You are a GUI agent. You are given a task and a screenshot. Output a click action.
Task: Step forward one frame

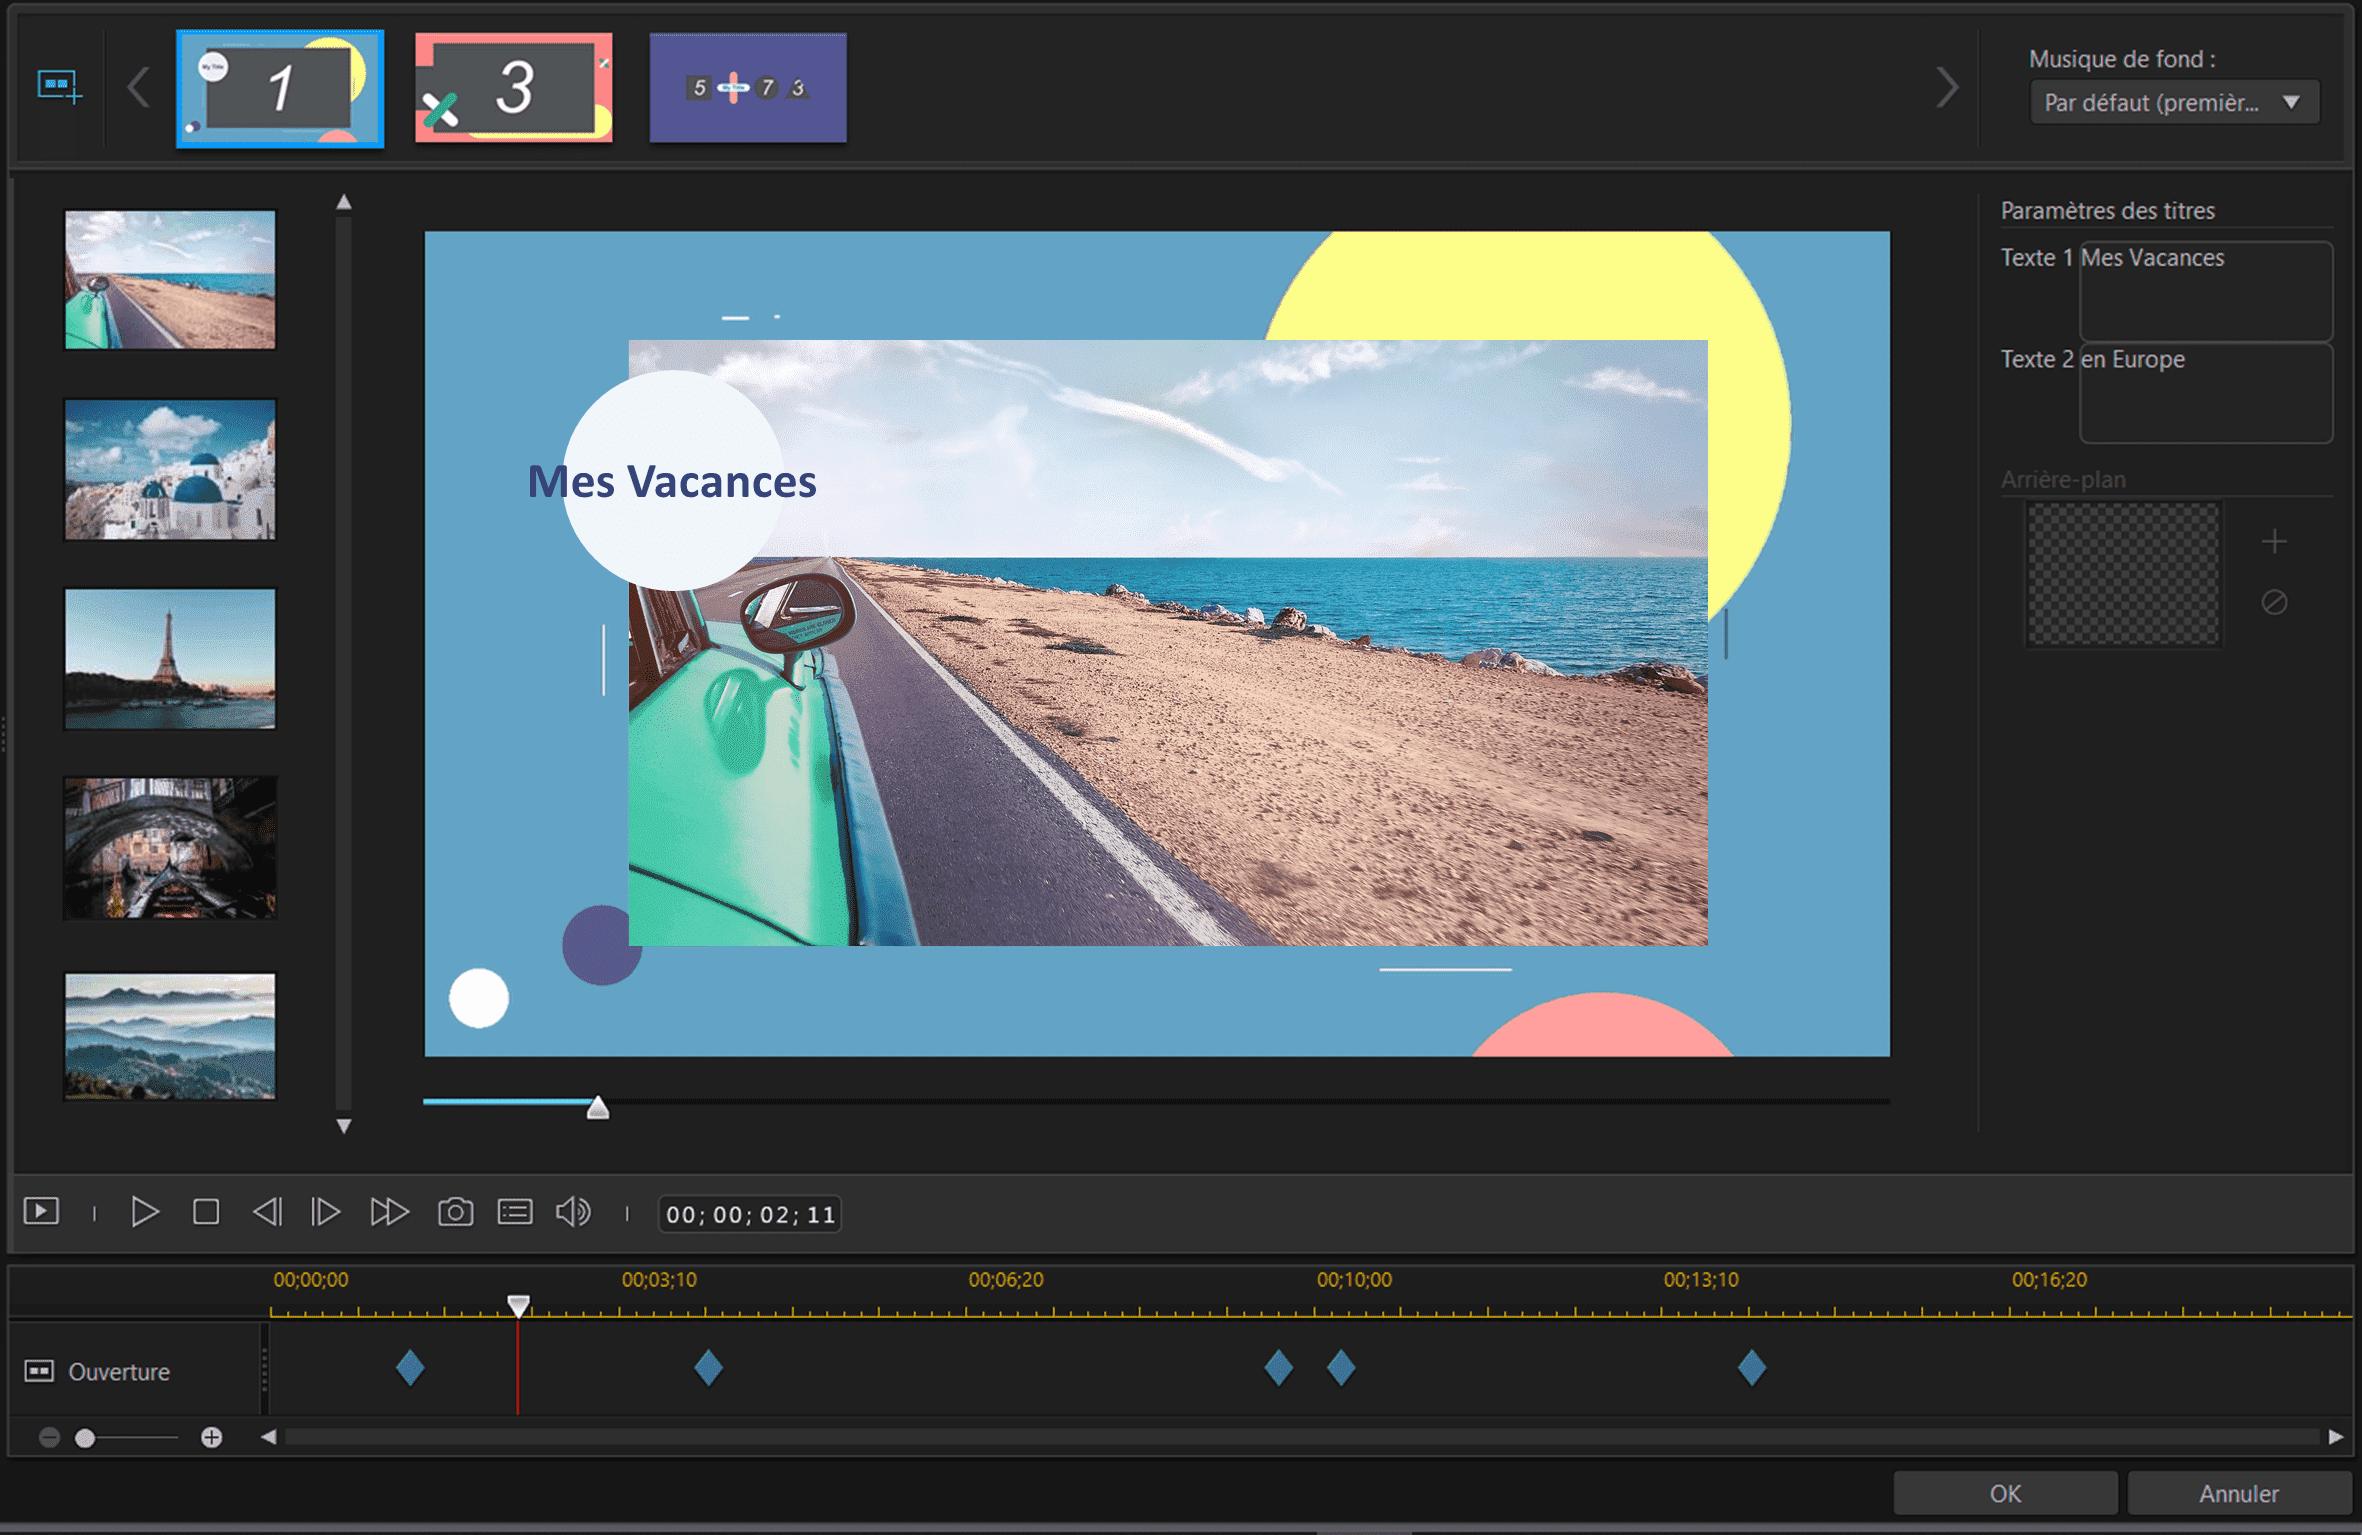325,1210
